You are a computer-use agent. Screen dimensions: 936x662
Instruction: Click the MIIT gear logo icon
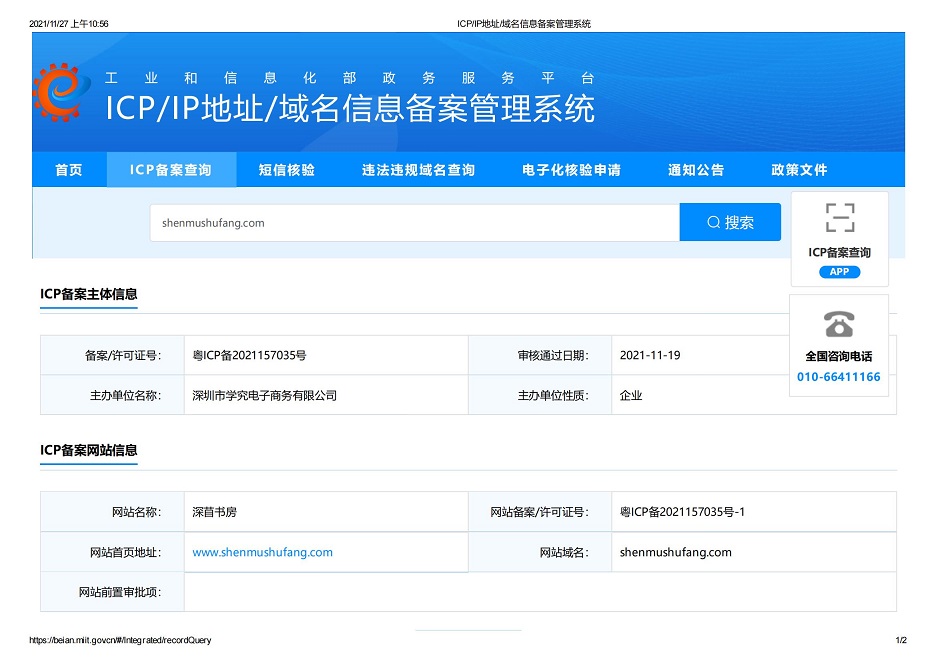pyautogui.click(x=61, y=93)
